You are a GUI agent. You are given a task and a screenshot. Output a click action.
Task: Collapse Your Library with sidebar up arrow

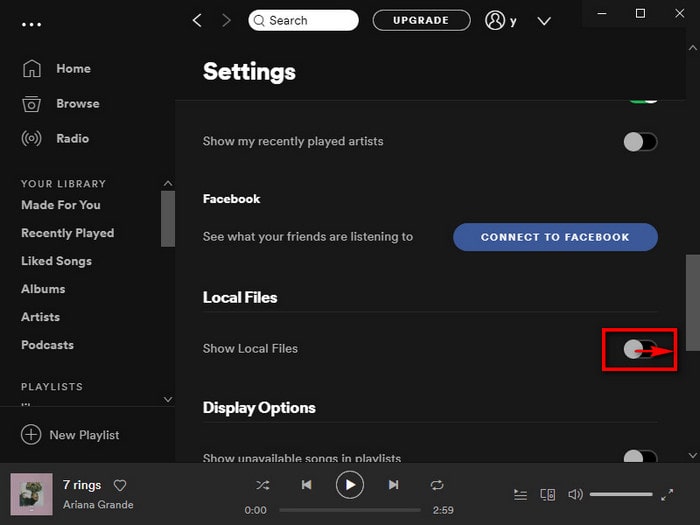click(168, 183)
